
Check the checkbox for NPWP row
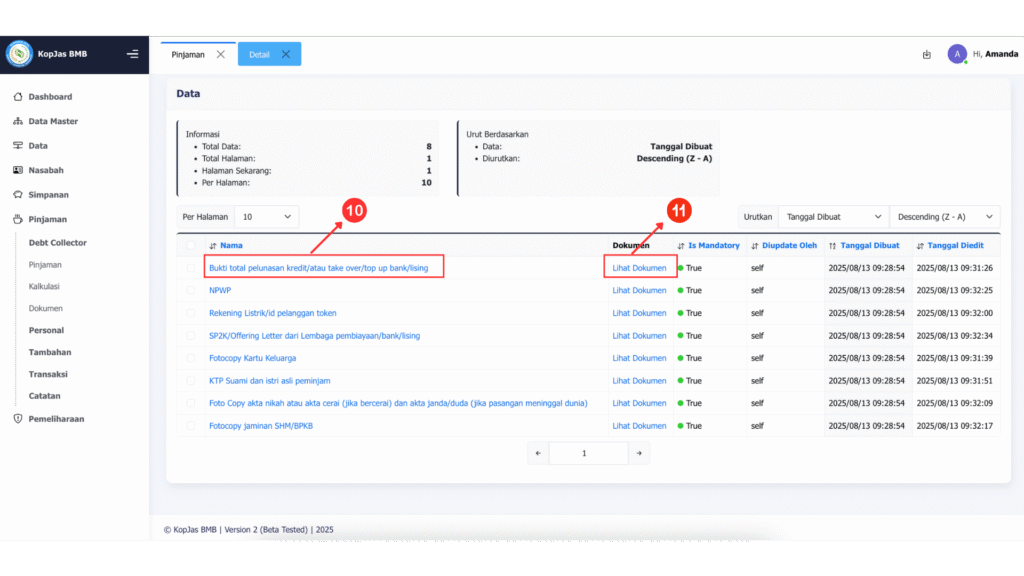pyautogui.click(x=191, y=290)
